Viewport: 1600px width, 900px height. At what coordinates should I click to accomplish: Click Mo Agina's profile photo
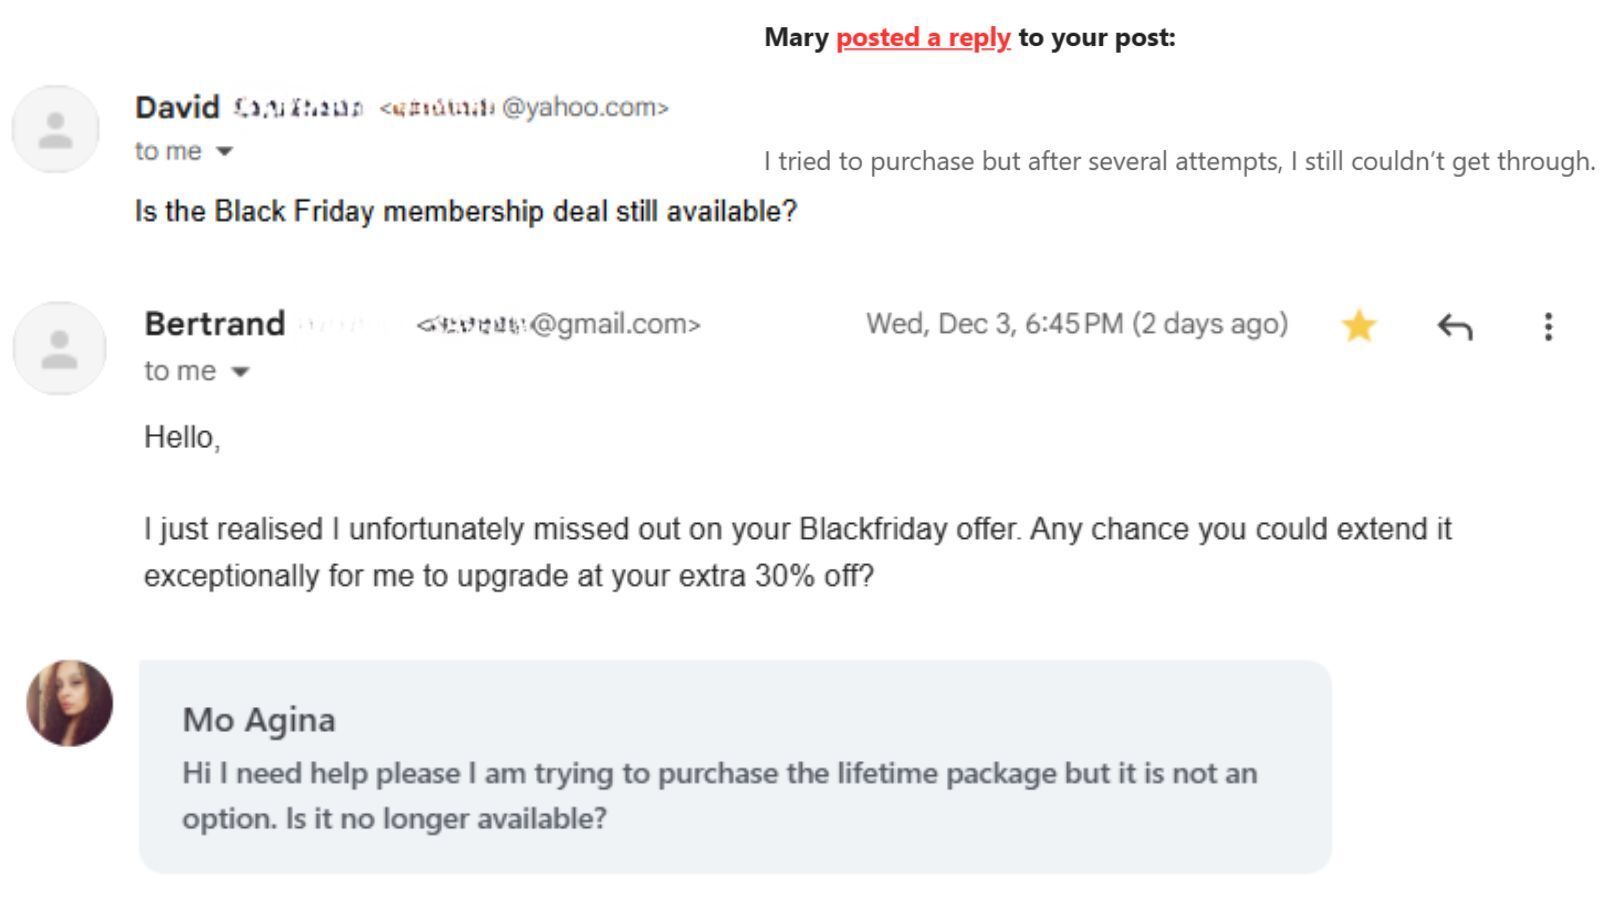click(x=69, y=703)
